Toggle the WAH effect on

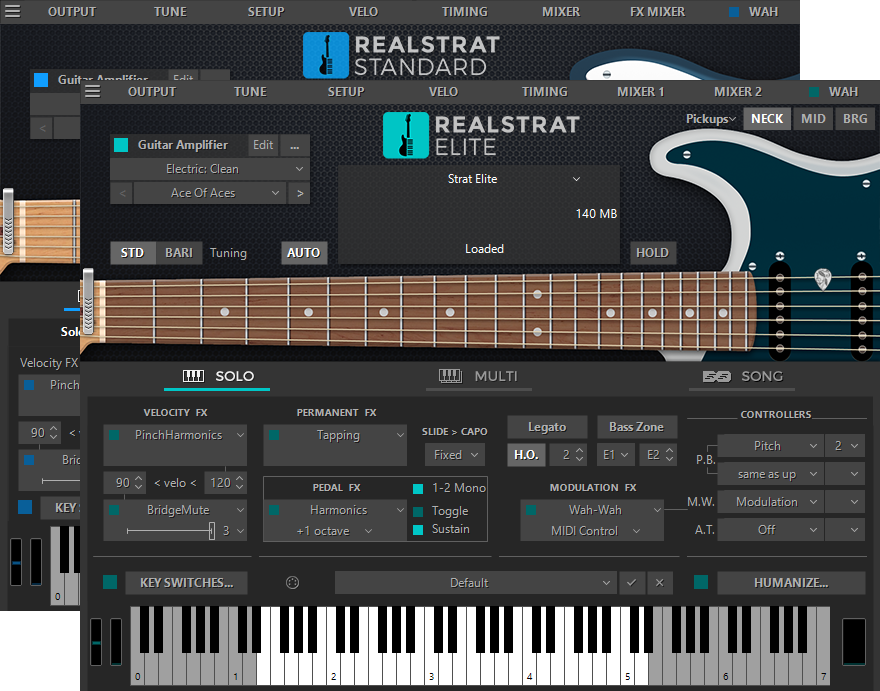click(x=814, y=91)
